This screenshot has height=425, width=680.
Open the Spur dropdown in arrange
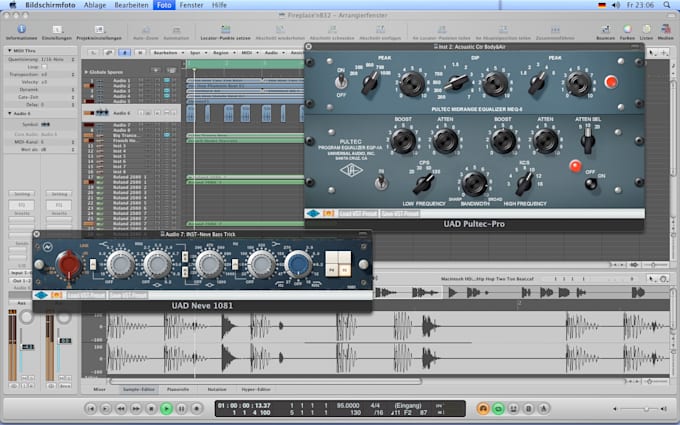coord(197,52)
